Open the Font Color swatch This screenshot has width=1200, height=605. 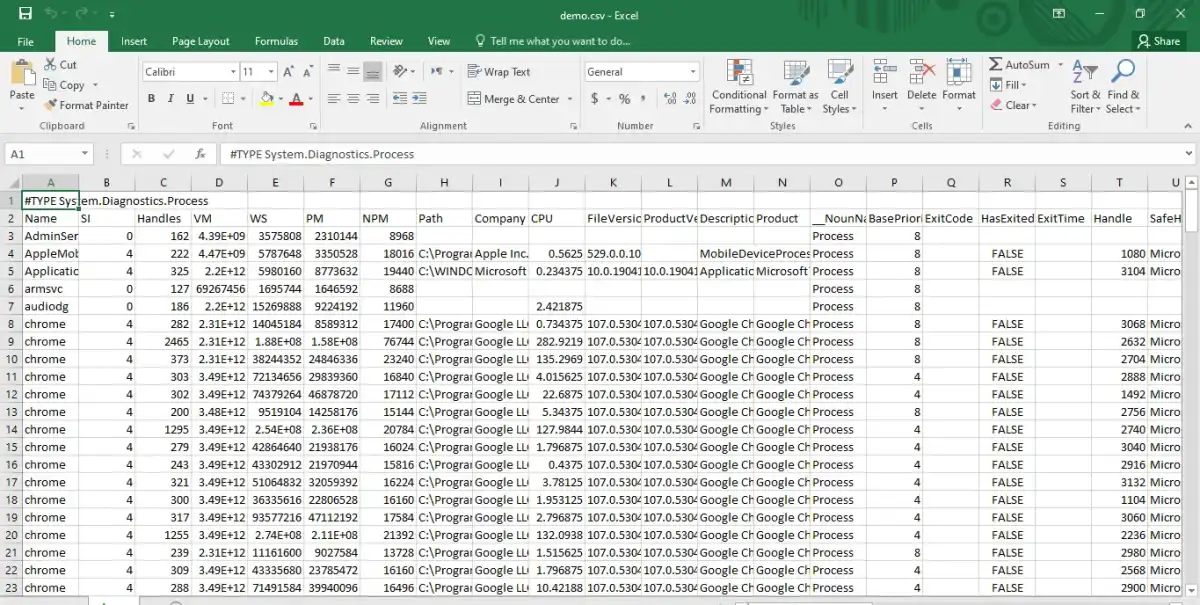tap(297, 98)
